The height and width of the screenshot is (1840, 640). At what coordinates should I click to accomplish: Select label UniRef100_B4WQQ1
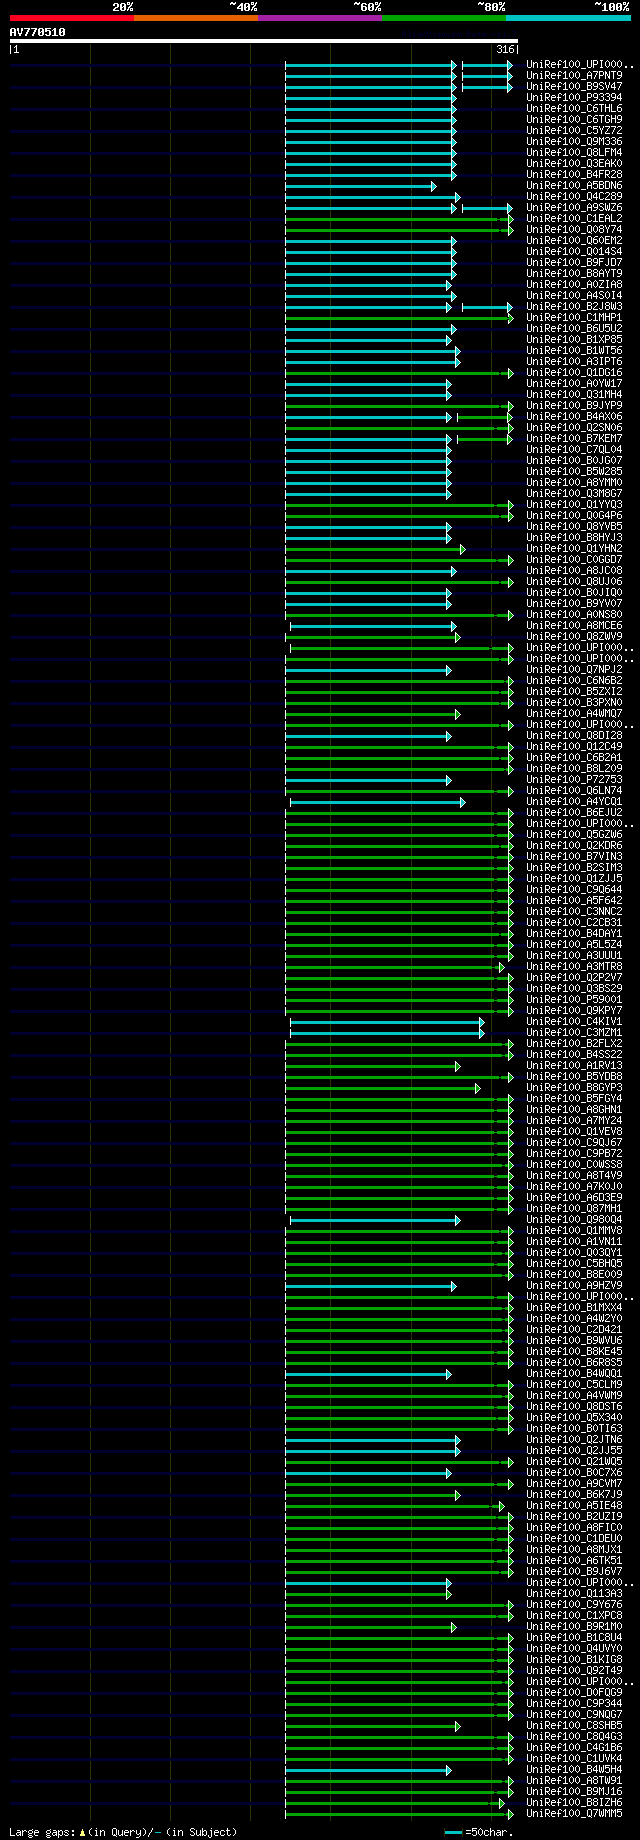click(x=574, y=1374)
